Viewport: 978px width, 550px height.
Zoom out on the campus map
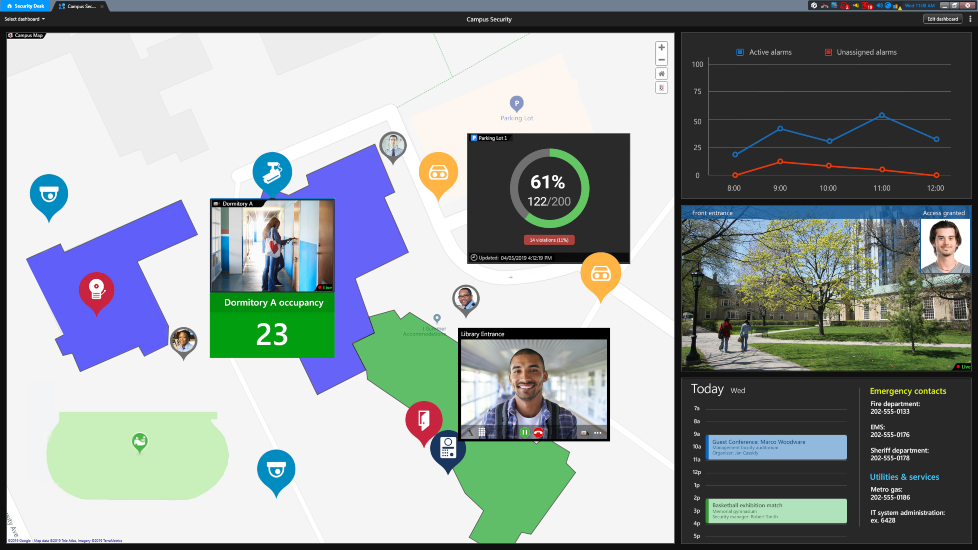click(661, 60)
